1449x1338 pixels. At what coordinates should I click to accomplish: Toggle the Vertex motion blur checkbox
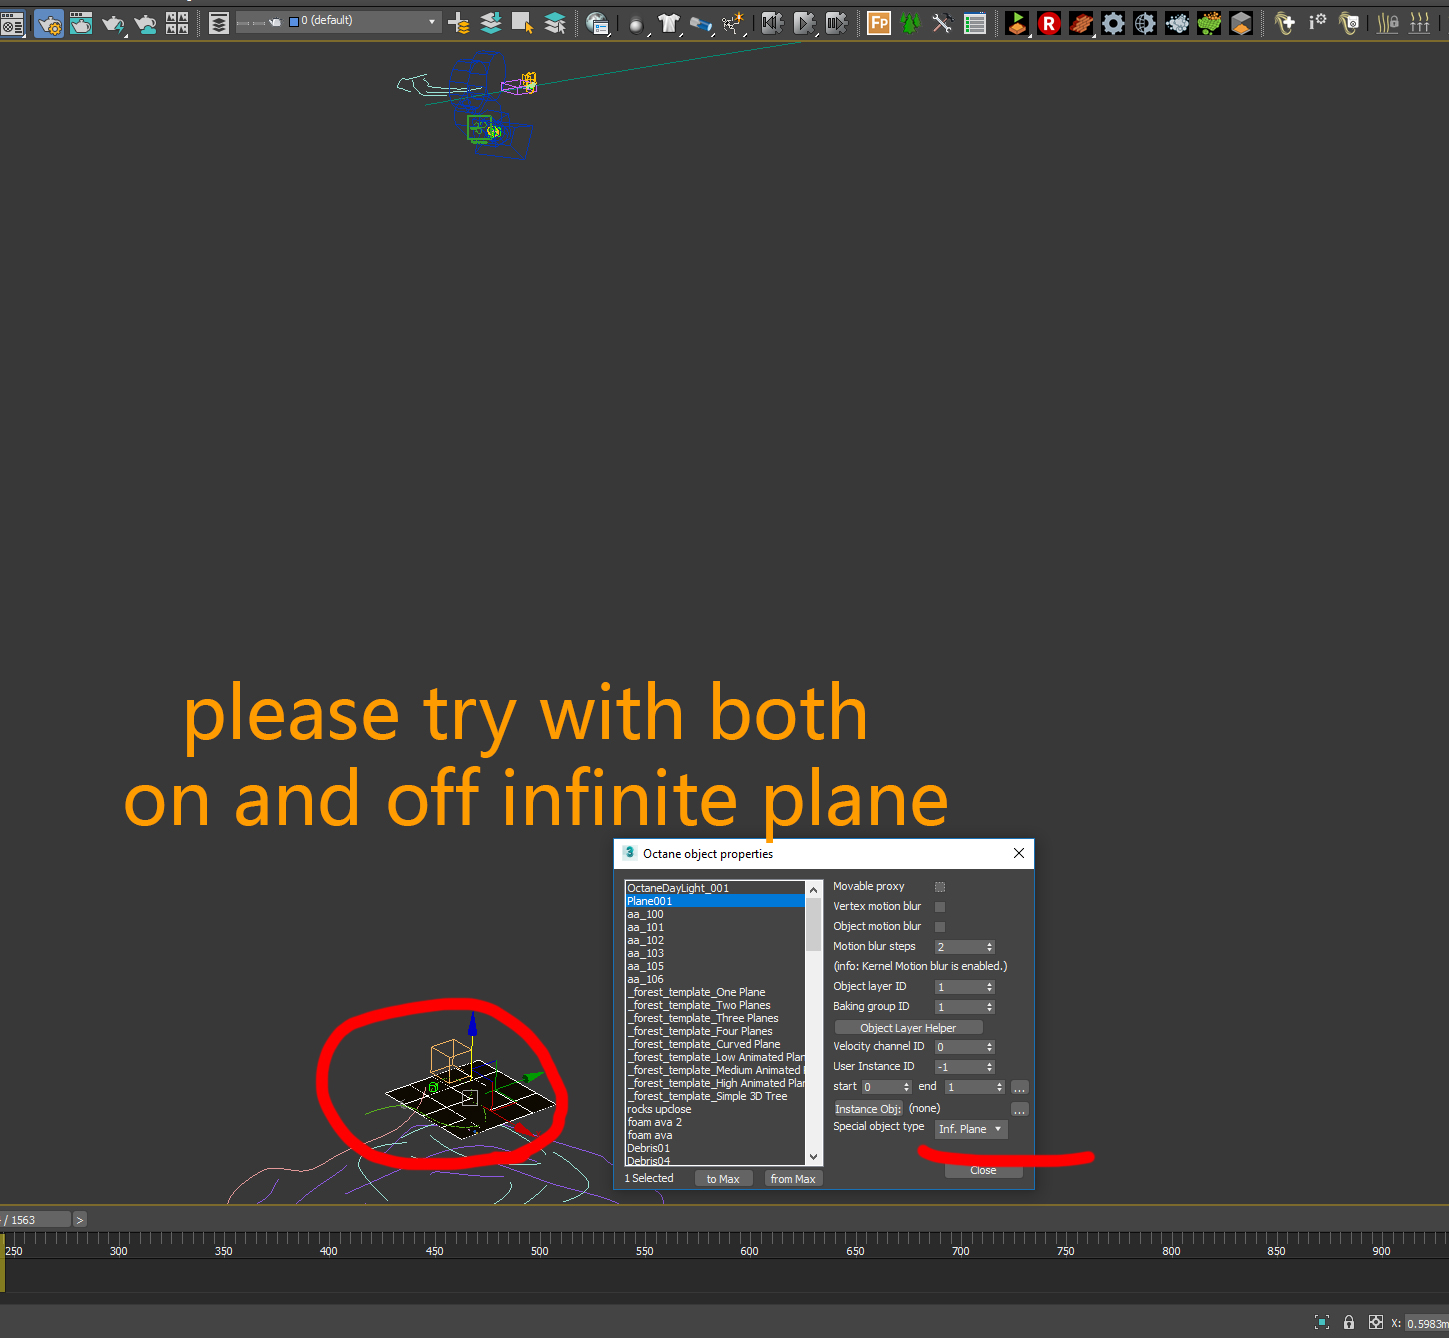click(x=940, y=907)
